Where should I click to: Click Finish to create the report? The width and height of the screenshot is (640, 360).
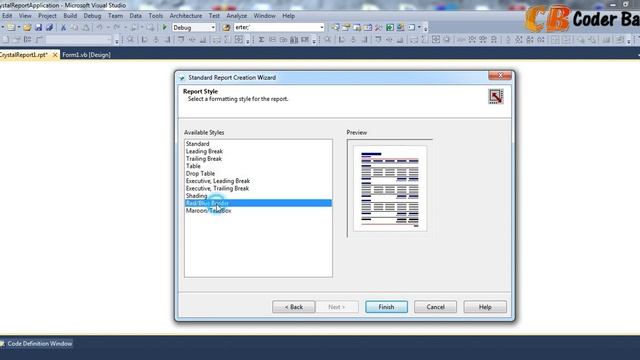tap(386, 307)
